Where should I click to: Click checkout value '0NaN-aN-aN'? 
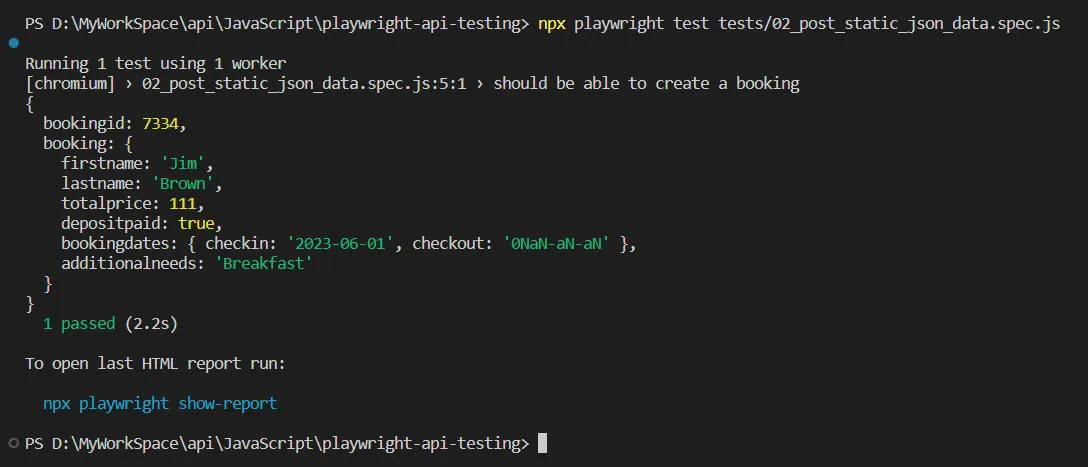[x=557, y=244]
